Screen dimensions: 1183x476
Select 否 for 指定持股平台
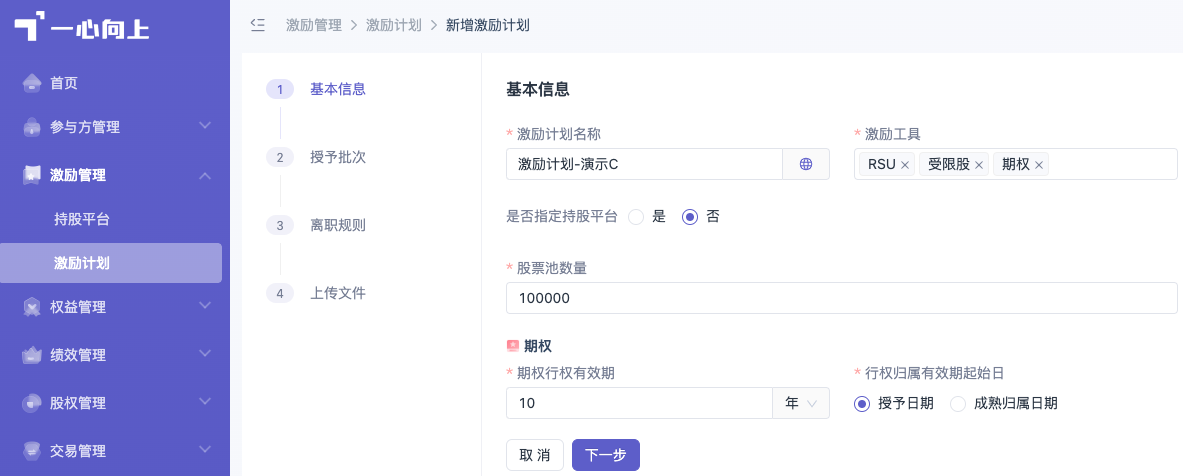(690, 217)
